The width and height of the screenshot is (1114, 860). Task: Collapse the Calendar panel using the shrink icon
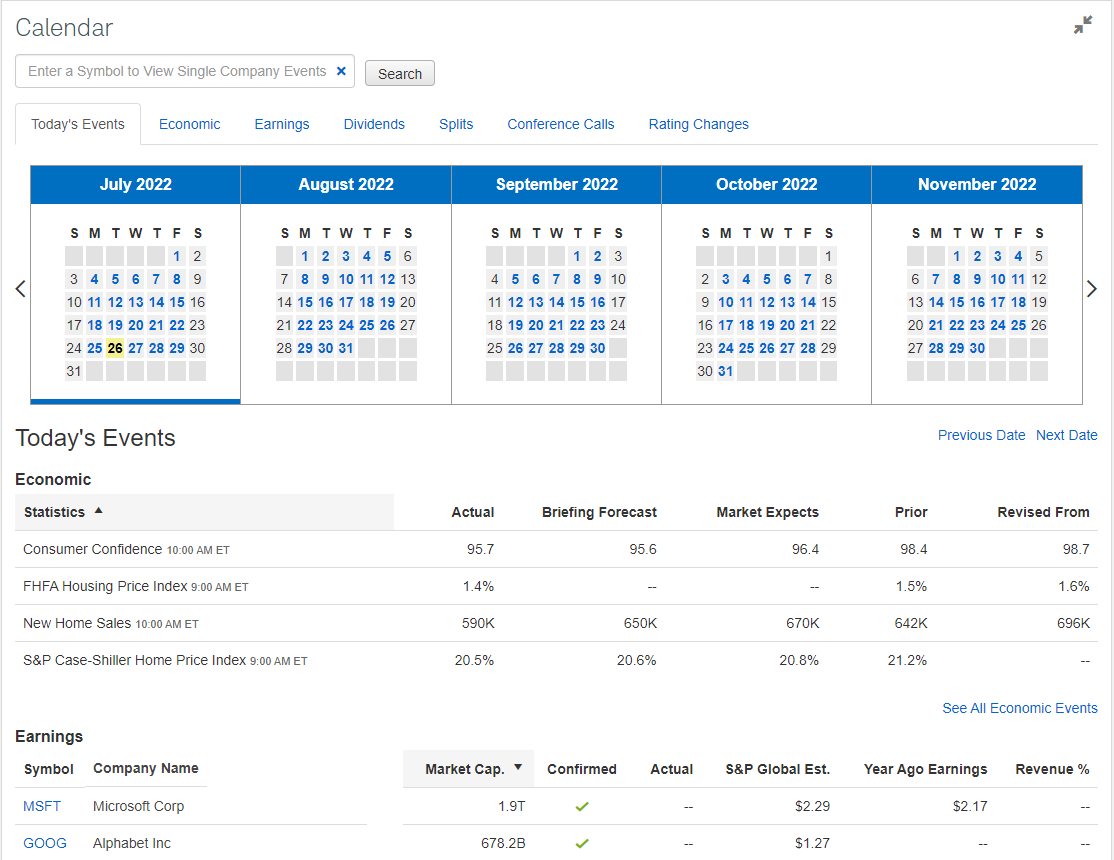[1082, 26]
